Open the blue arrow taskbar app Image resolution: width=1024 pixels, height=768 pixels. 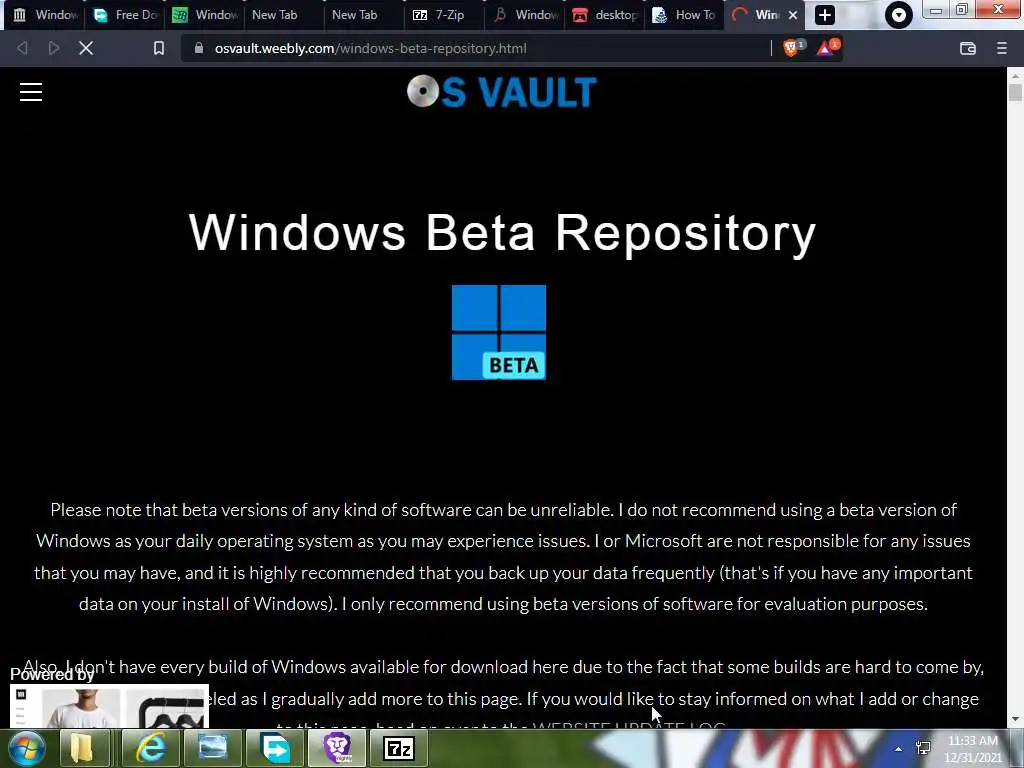pos(276,748)
